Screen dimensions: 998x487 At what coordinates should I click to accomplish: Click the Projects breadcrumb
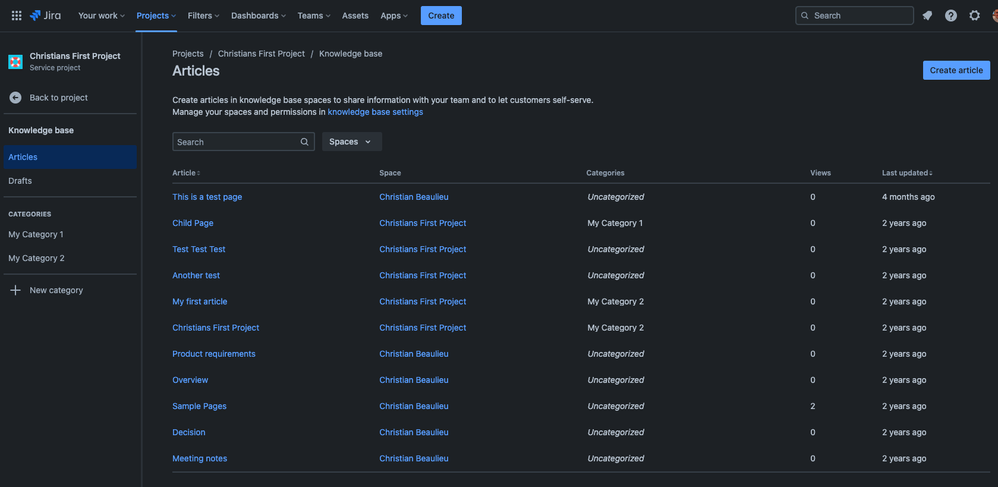[188, 53]
